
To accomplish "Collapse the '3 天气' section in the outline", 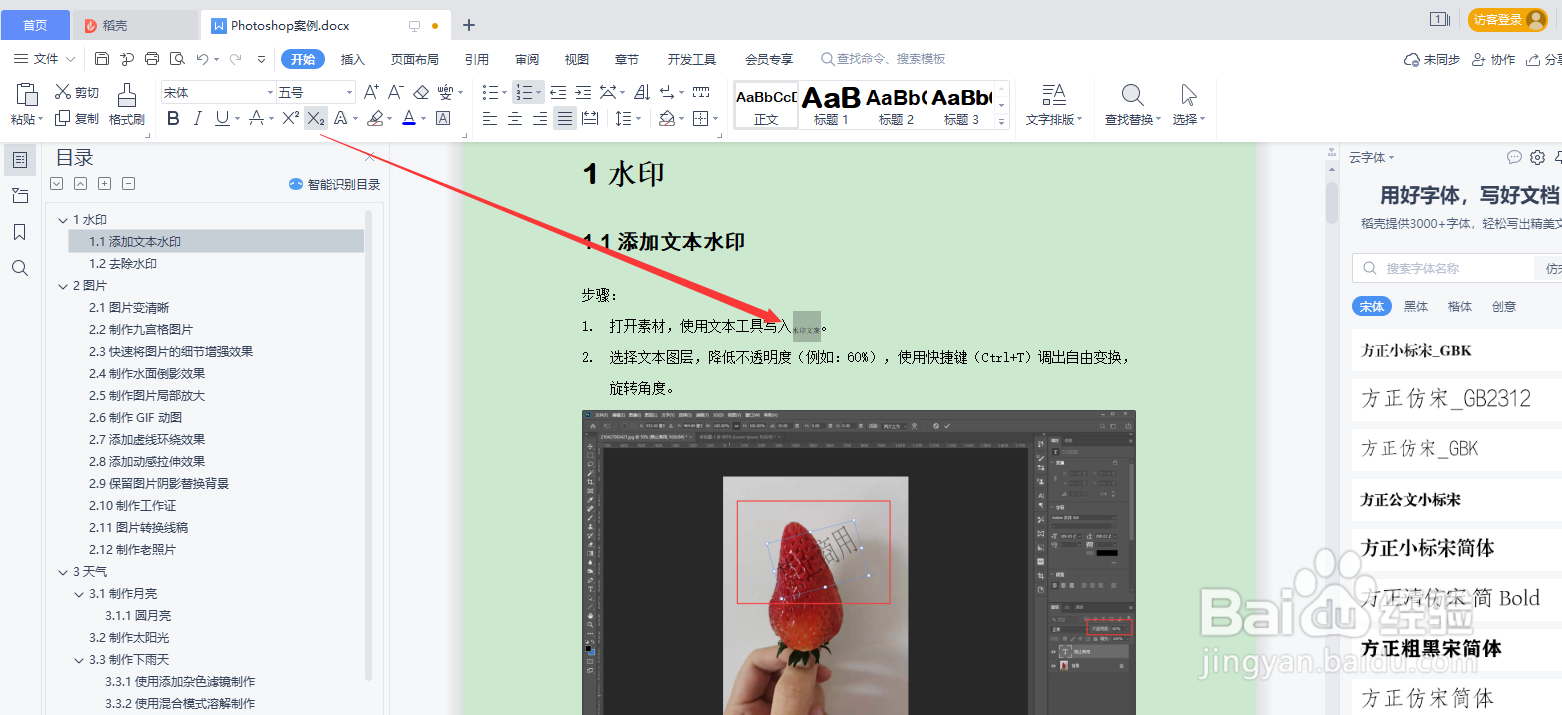I will (x=63, y=571).
